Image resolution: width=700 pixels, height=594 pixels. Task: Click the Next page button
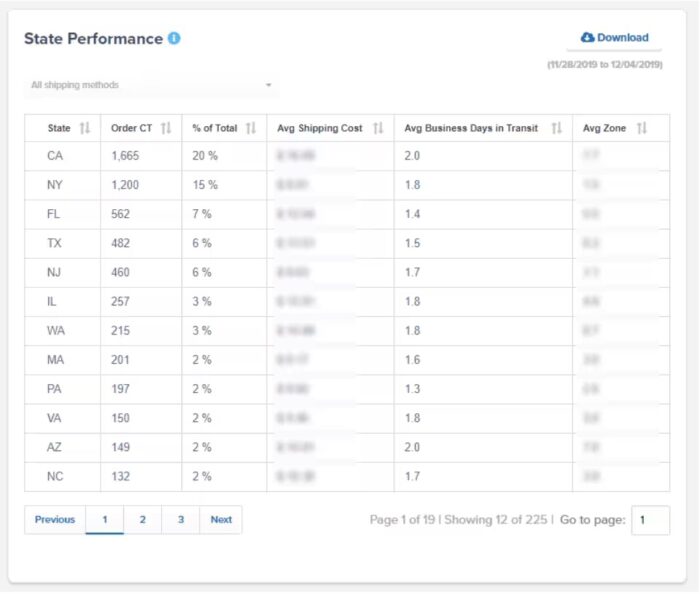(x=221, y=520)
